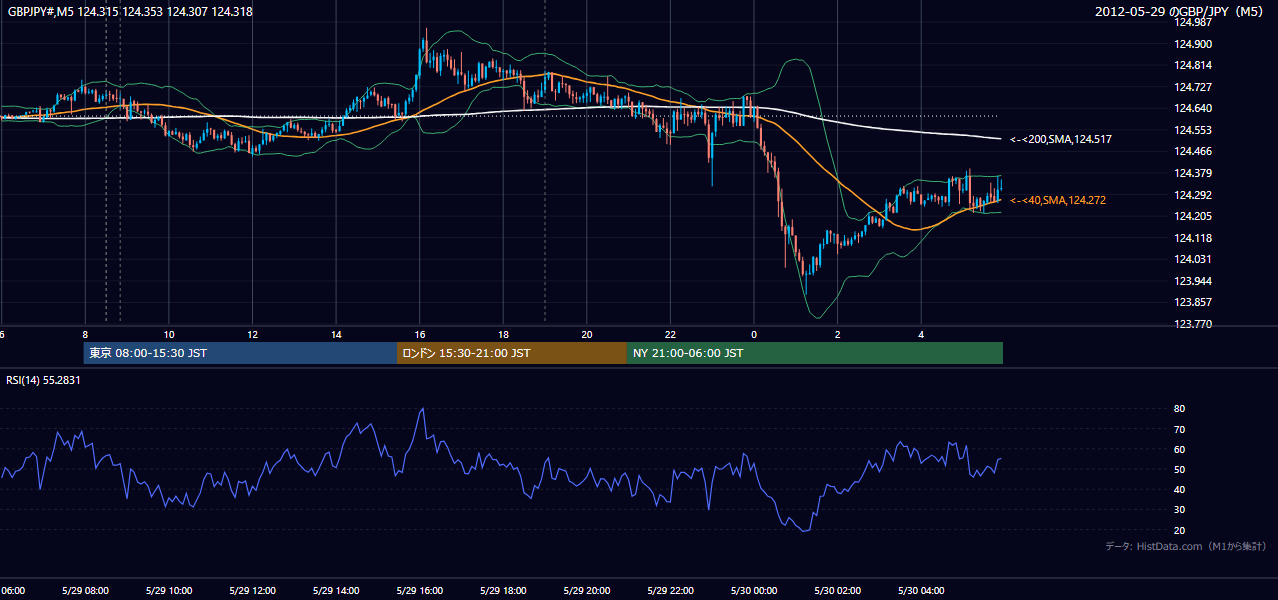Click price axis label 124.466
Viewport: 1278px width, 600px height.
point(1192,152)
